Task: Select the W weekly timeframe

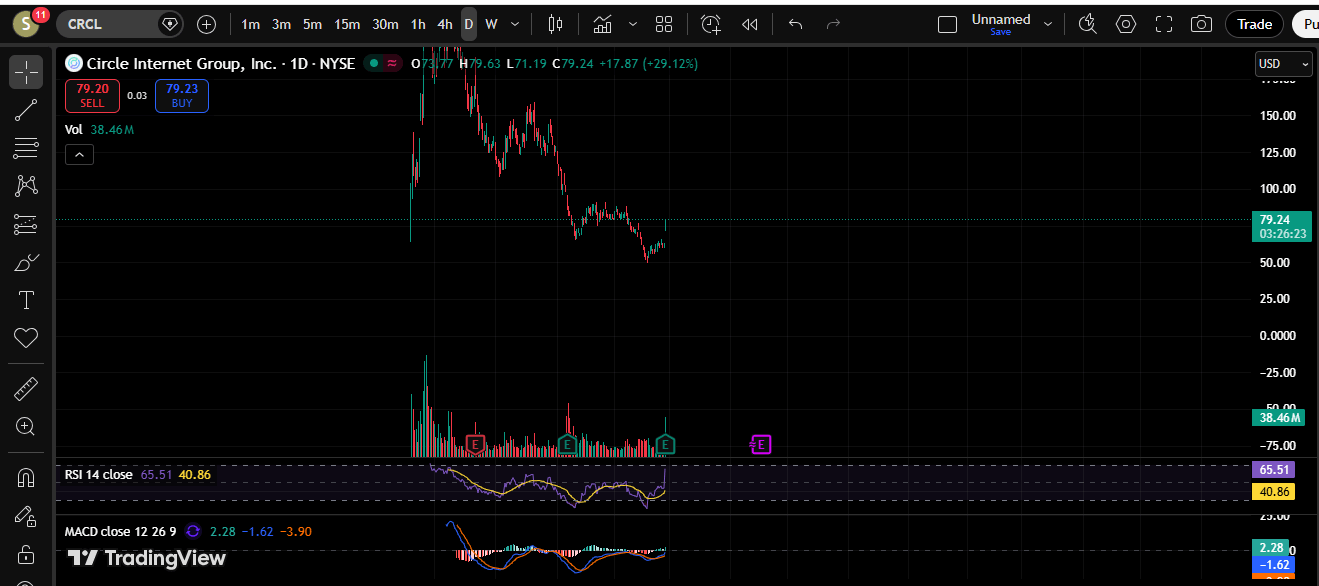Action: (x=491, y=24)
